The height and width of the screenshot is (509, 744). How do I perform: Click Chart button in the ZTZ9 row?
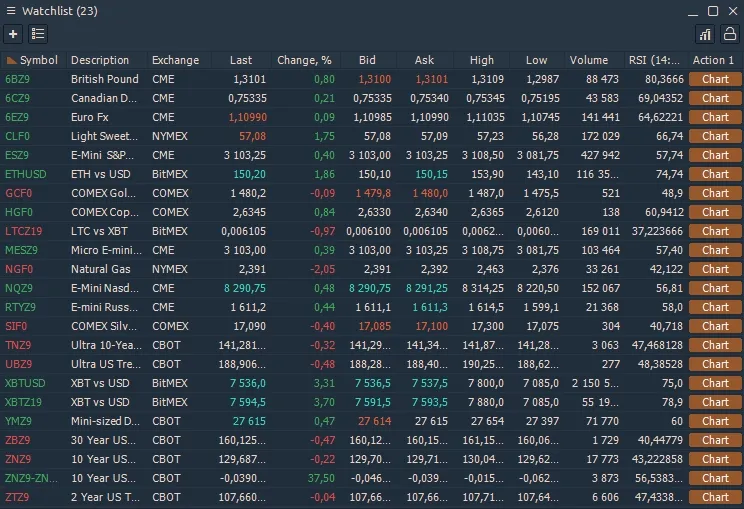pyautogui.click(x=715, y=497)
